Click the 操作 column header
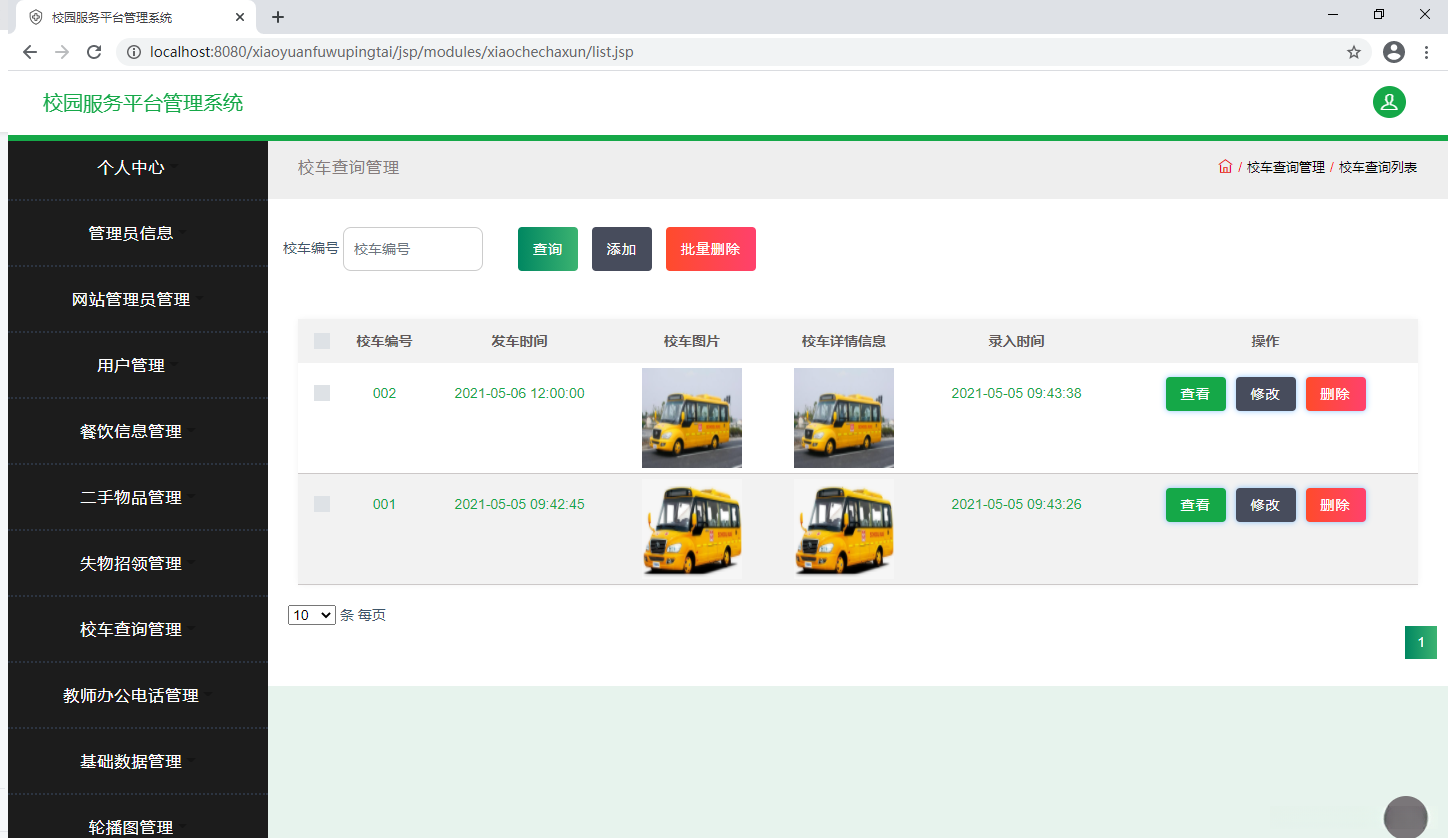Viewport: 1448px width, 838px height. point(1265,341)
